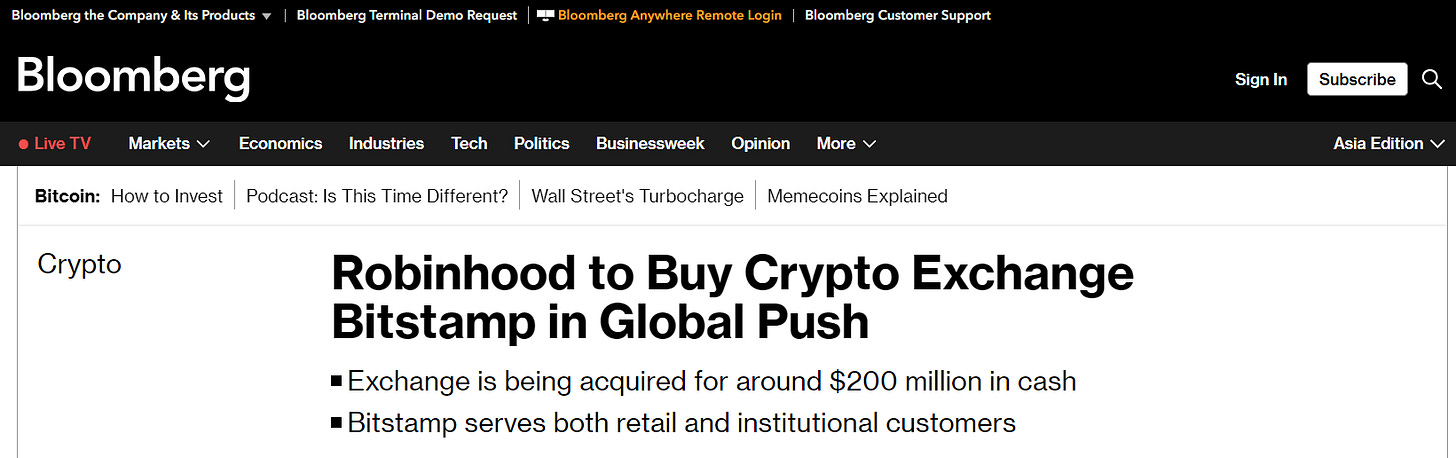
Task: Go to the Opinion section
Action: pos(760,144)
